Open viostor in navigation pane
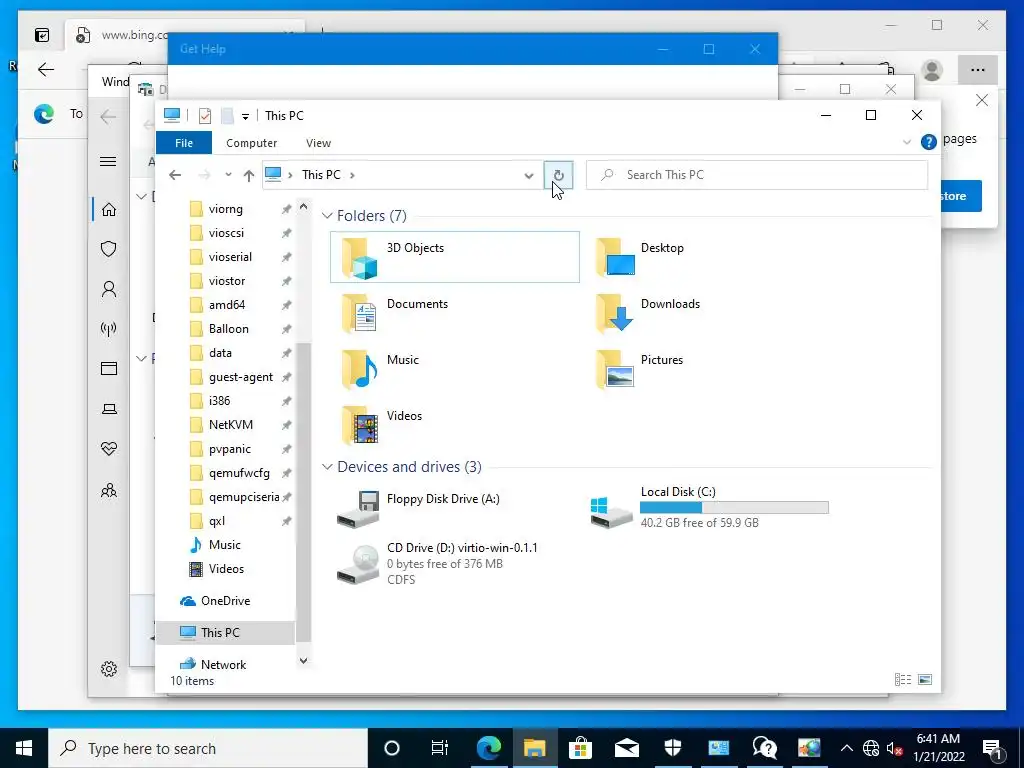Screen dimensions: 1024x768 point(227,281)
